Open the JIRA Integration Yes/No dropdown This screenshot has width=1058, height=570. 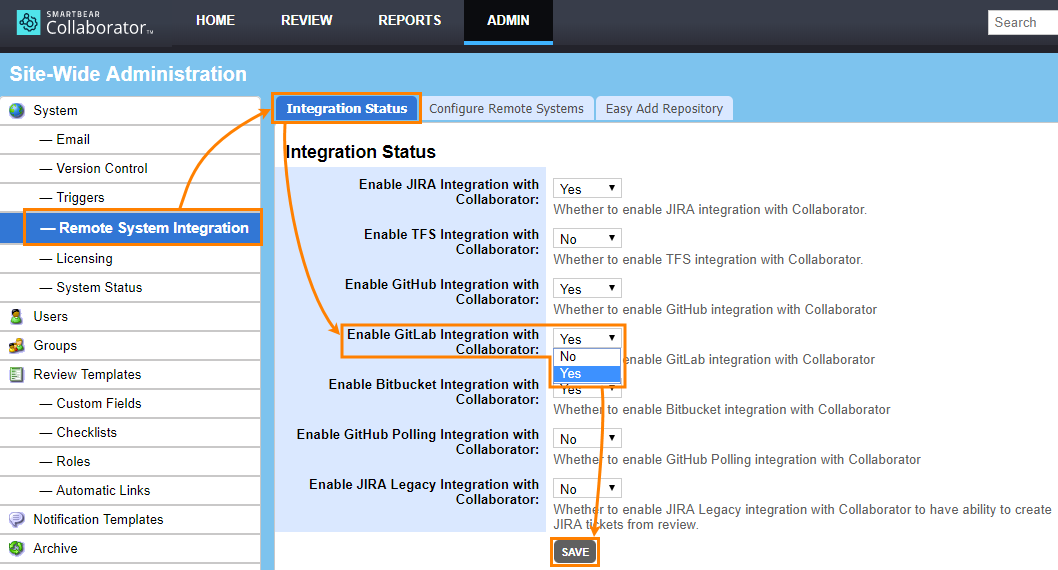pos(587,189)
